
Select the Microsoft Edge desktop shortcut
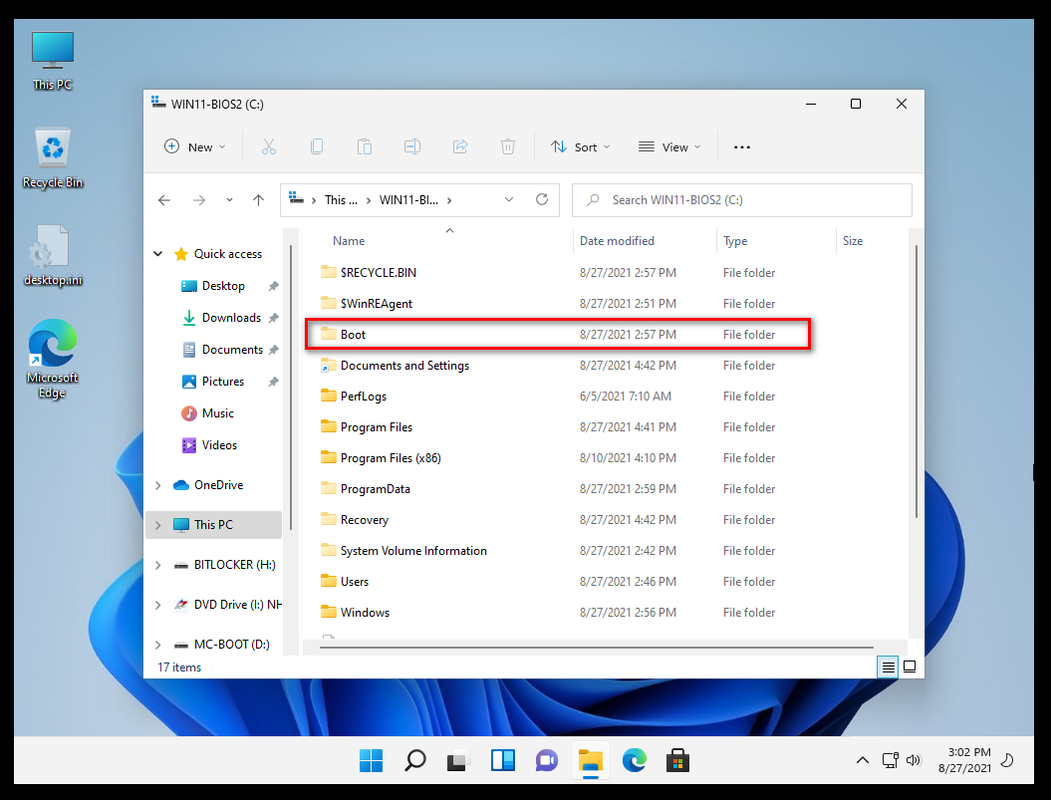52,359
